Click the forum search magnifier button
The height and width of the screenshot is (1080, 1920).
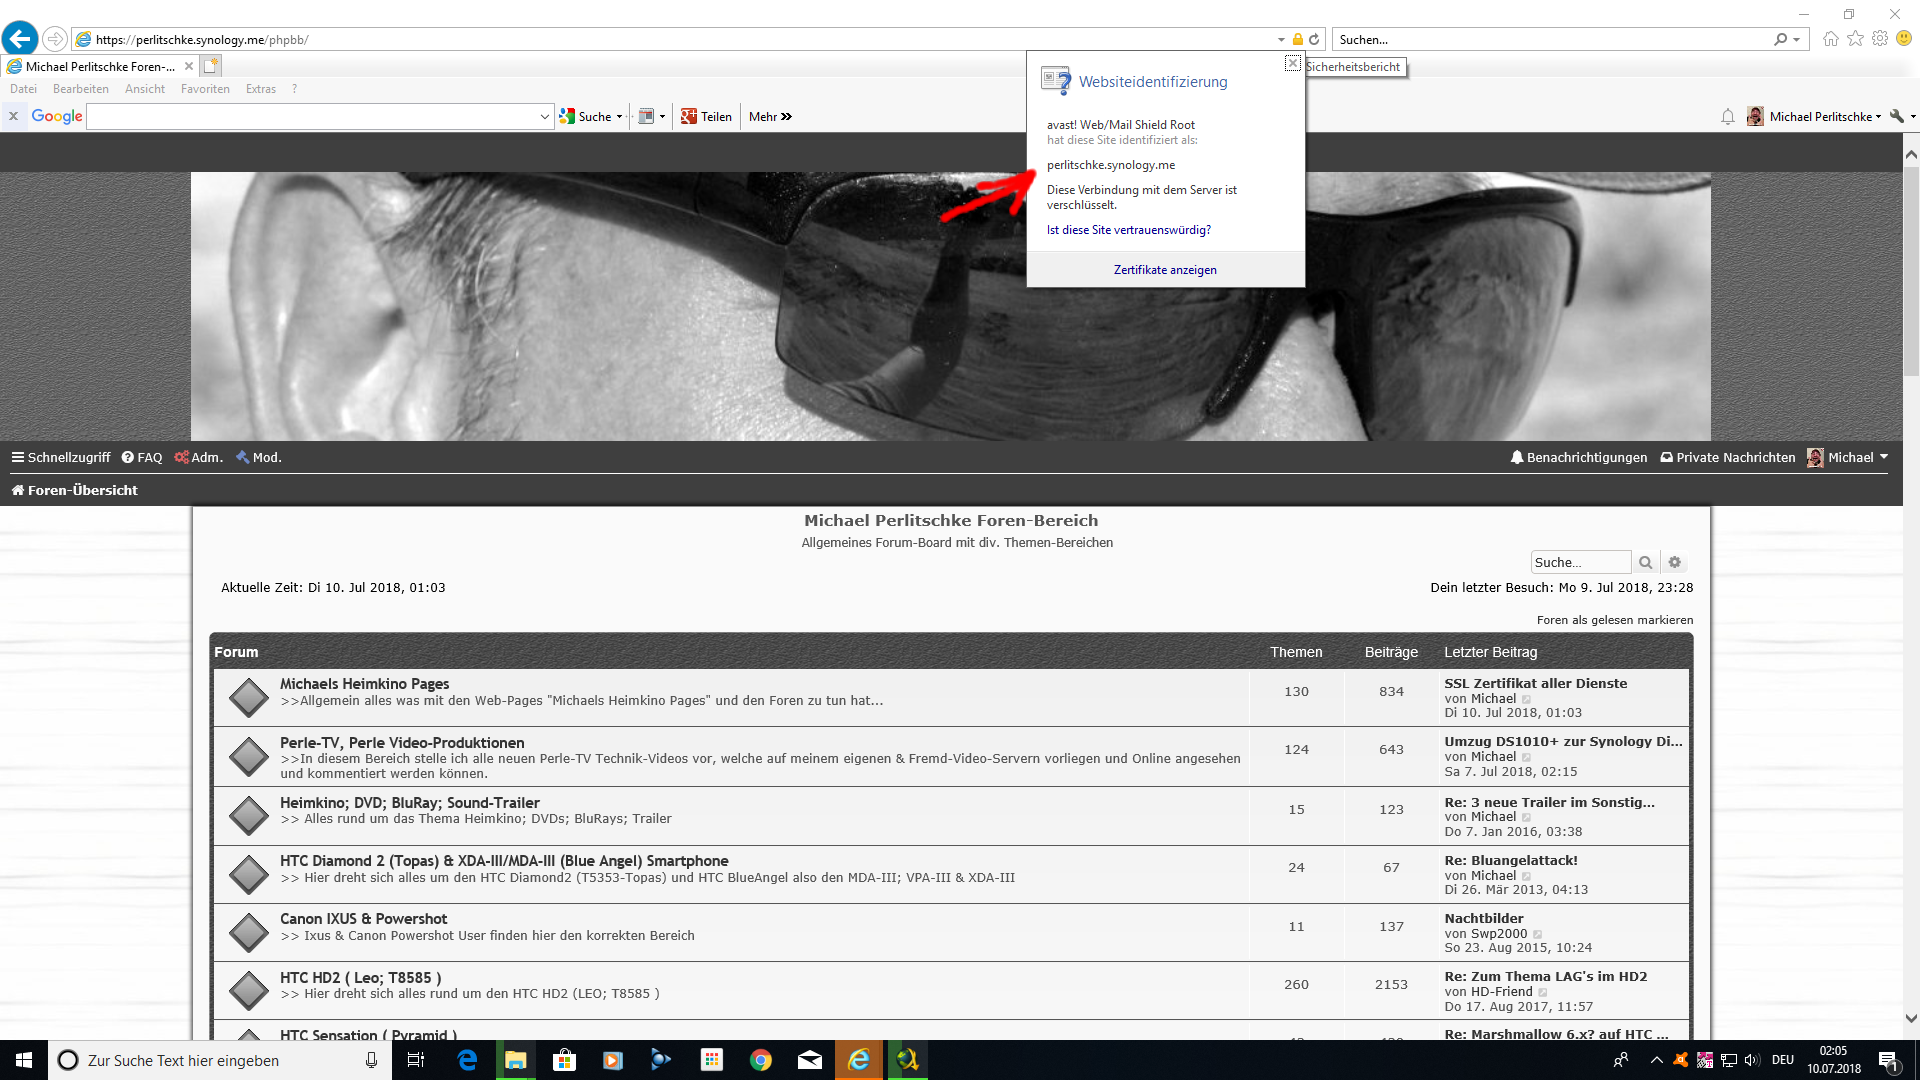coord(1645,563)
